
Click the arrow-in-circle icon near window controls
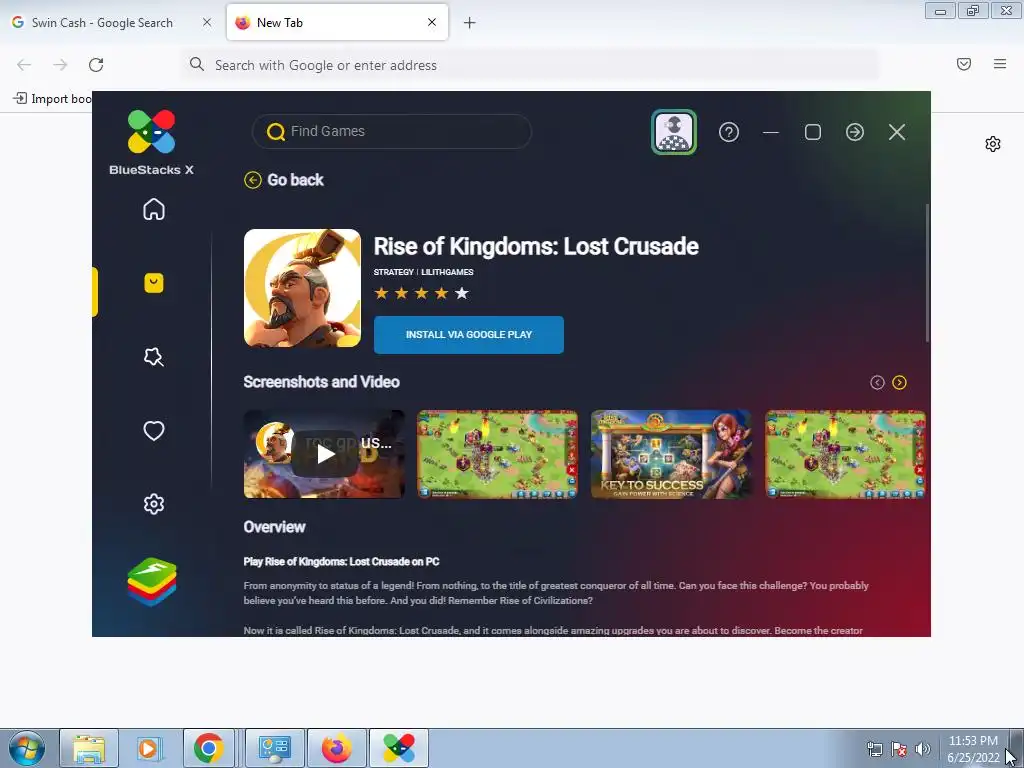click(x=855, y=132)
